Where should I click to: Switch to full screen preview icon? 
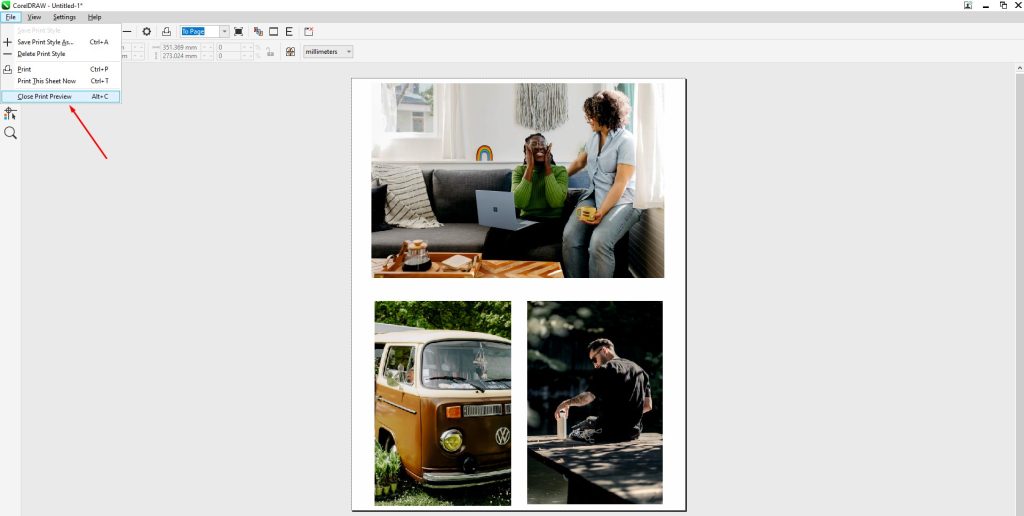tap(238, 32)
